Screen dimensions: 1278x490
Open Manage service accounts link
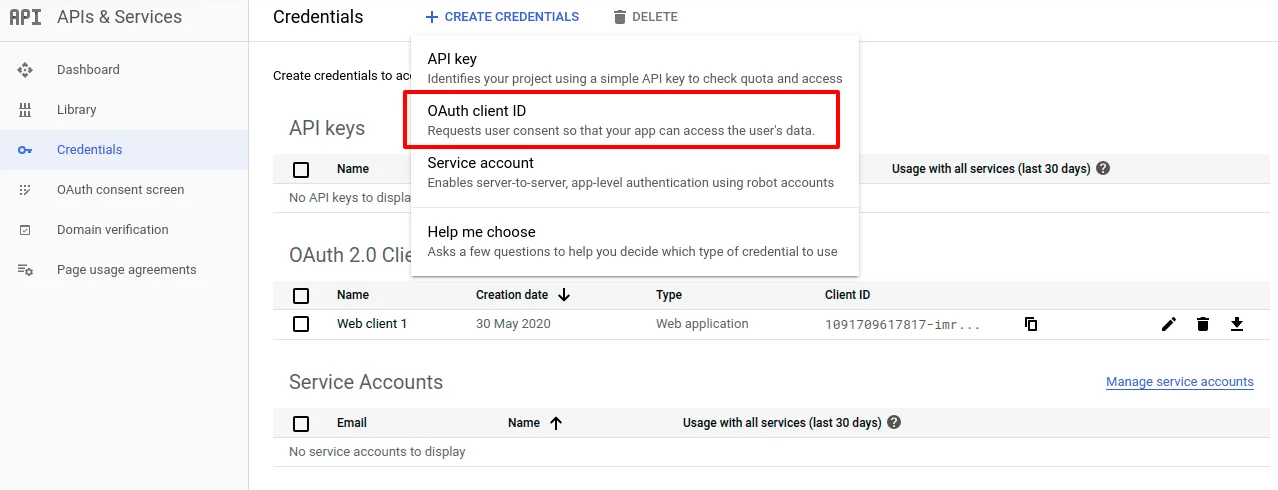pyautogui.click(x=1180, y=382)
